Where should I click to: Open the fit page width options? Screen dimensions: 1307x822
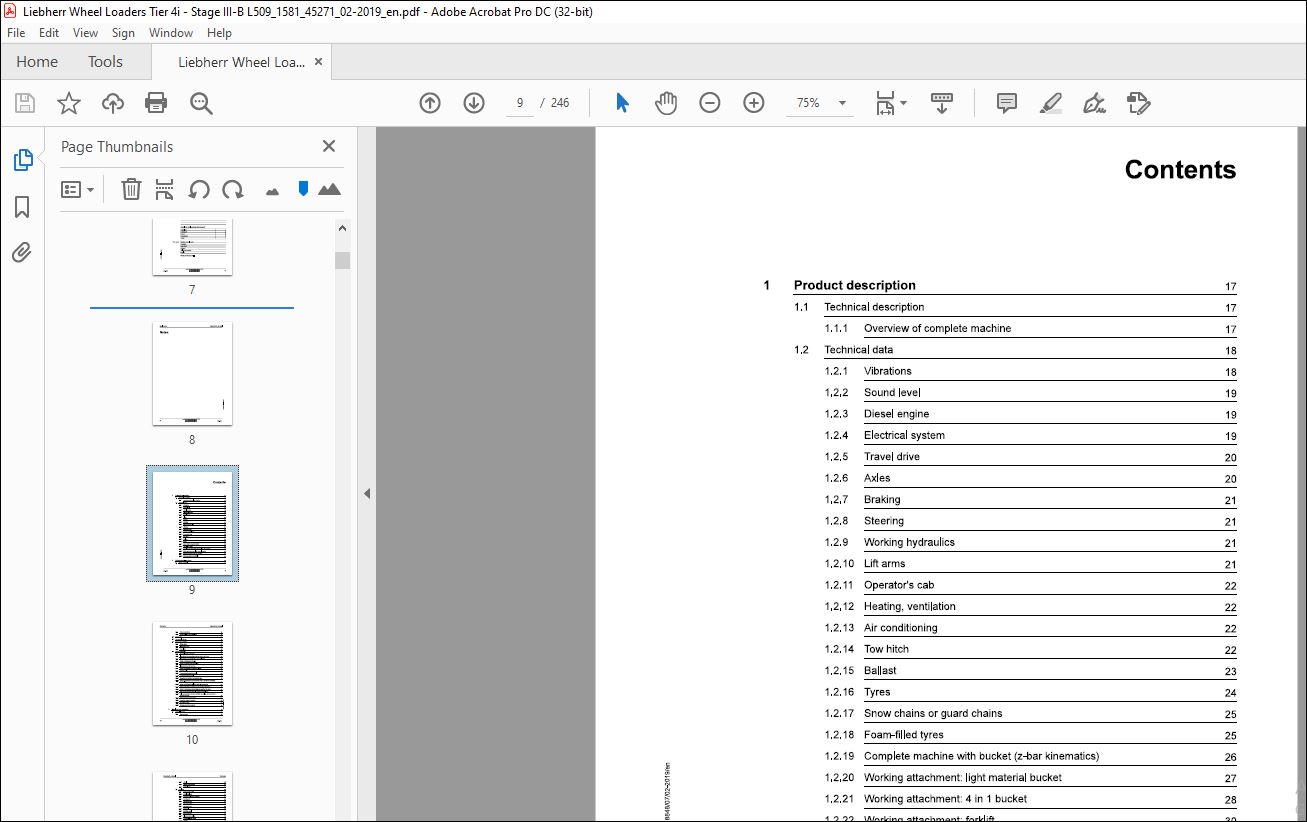pyautogui.click(x=890, y=103)
